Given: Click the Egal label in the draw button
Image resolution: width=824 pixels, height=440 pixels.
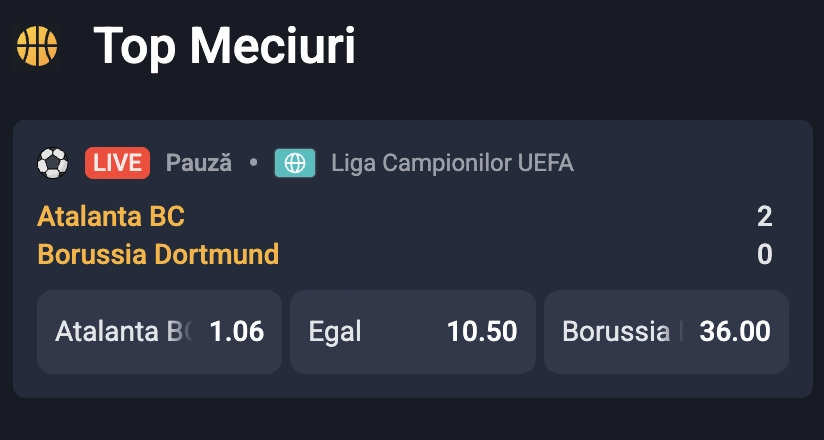Looking at the screenshot, I should pyautogui.click(x=336, y=332).
